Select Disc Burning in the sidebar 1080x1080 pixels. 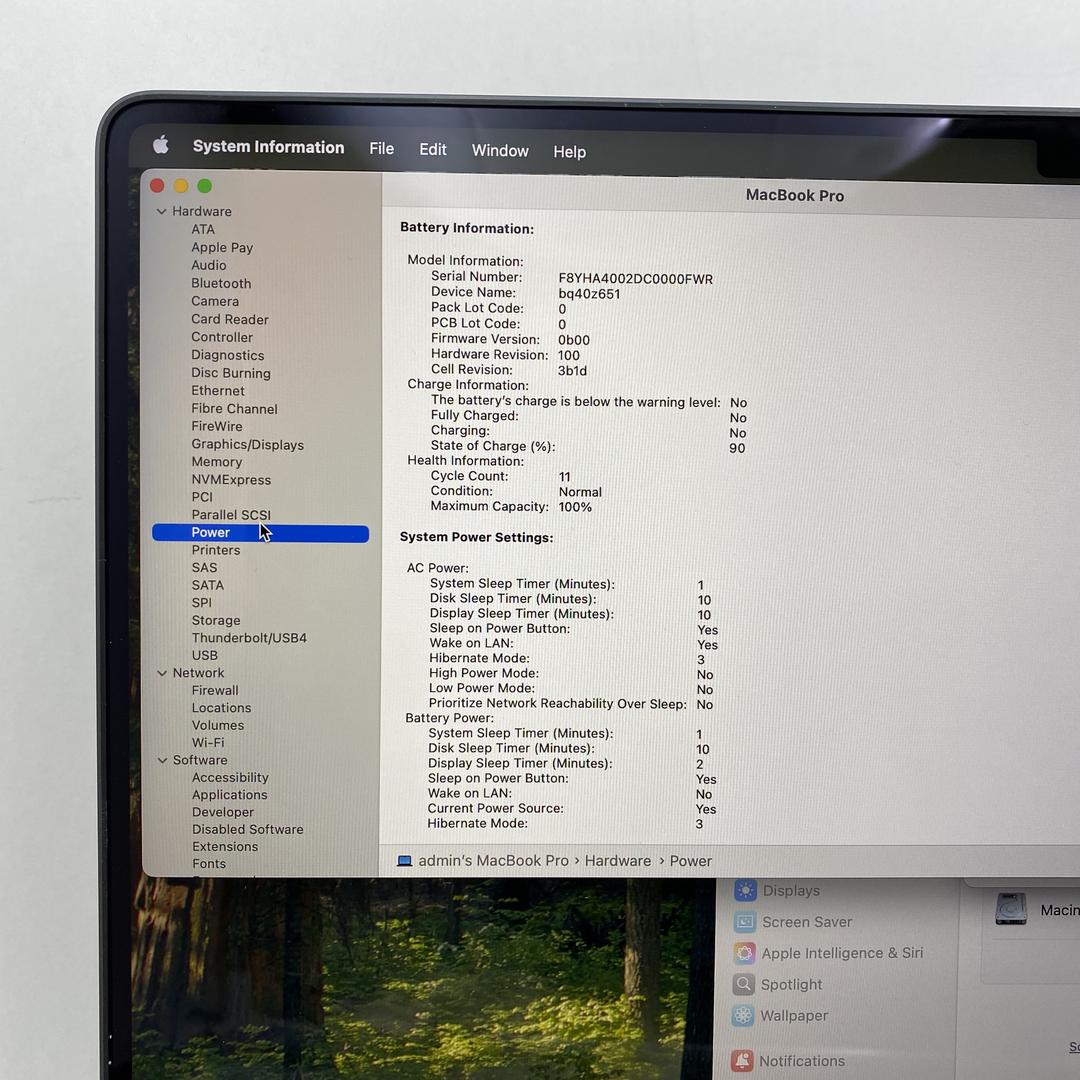click(231, 373)
